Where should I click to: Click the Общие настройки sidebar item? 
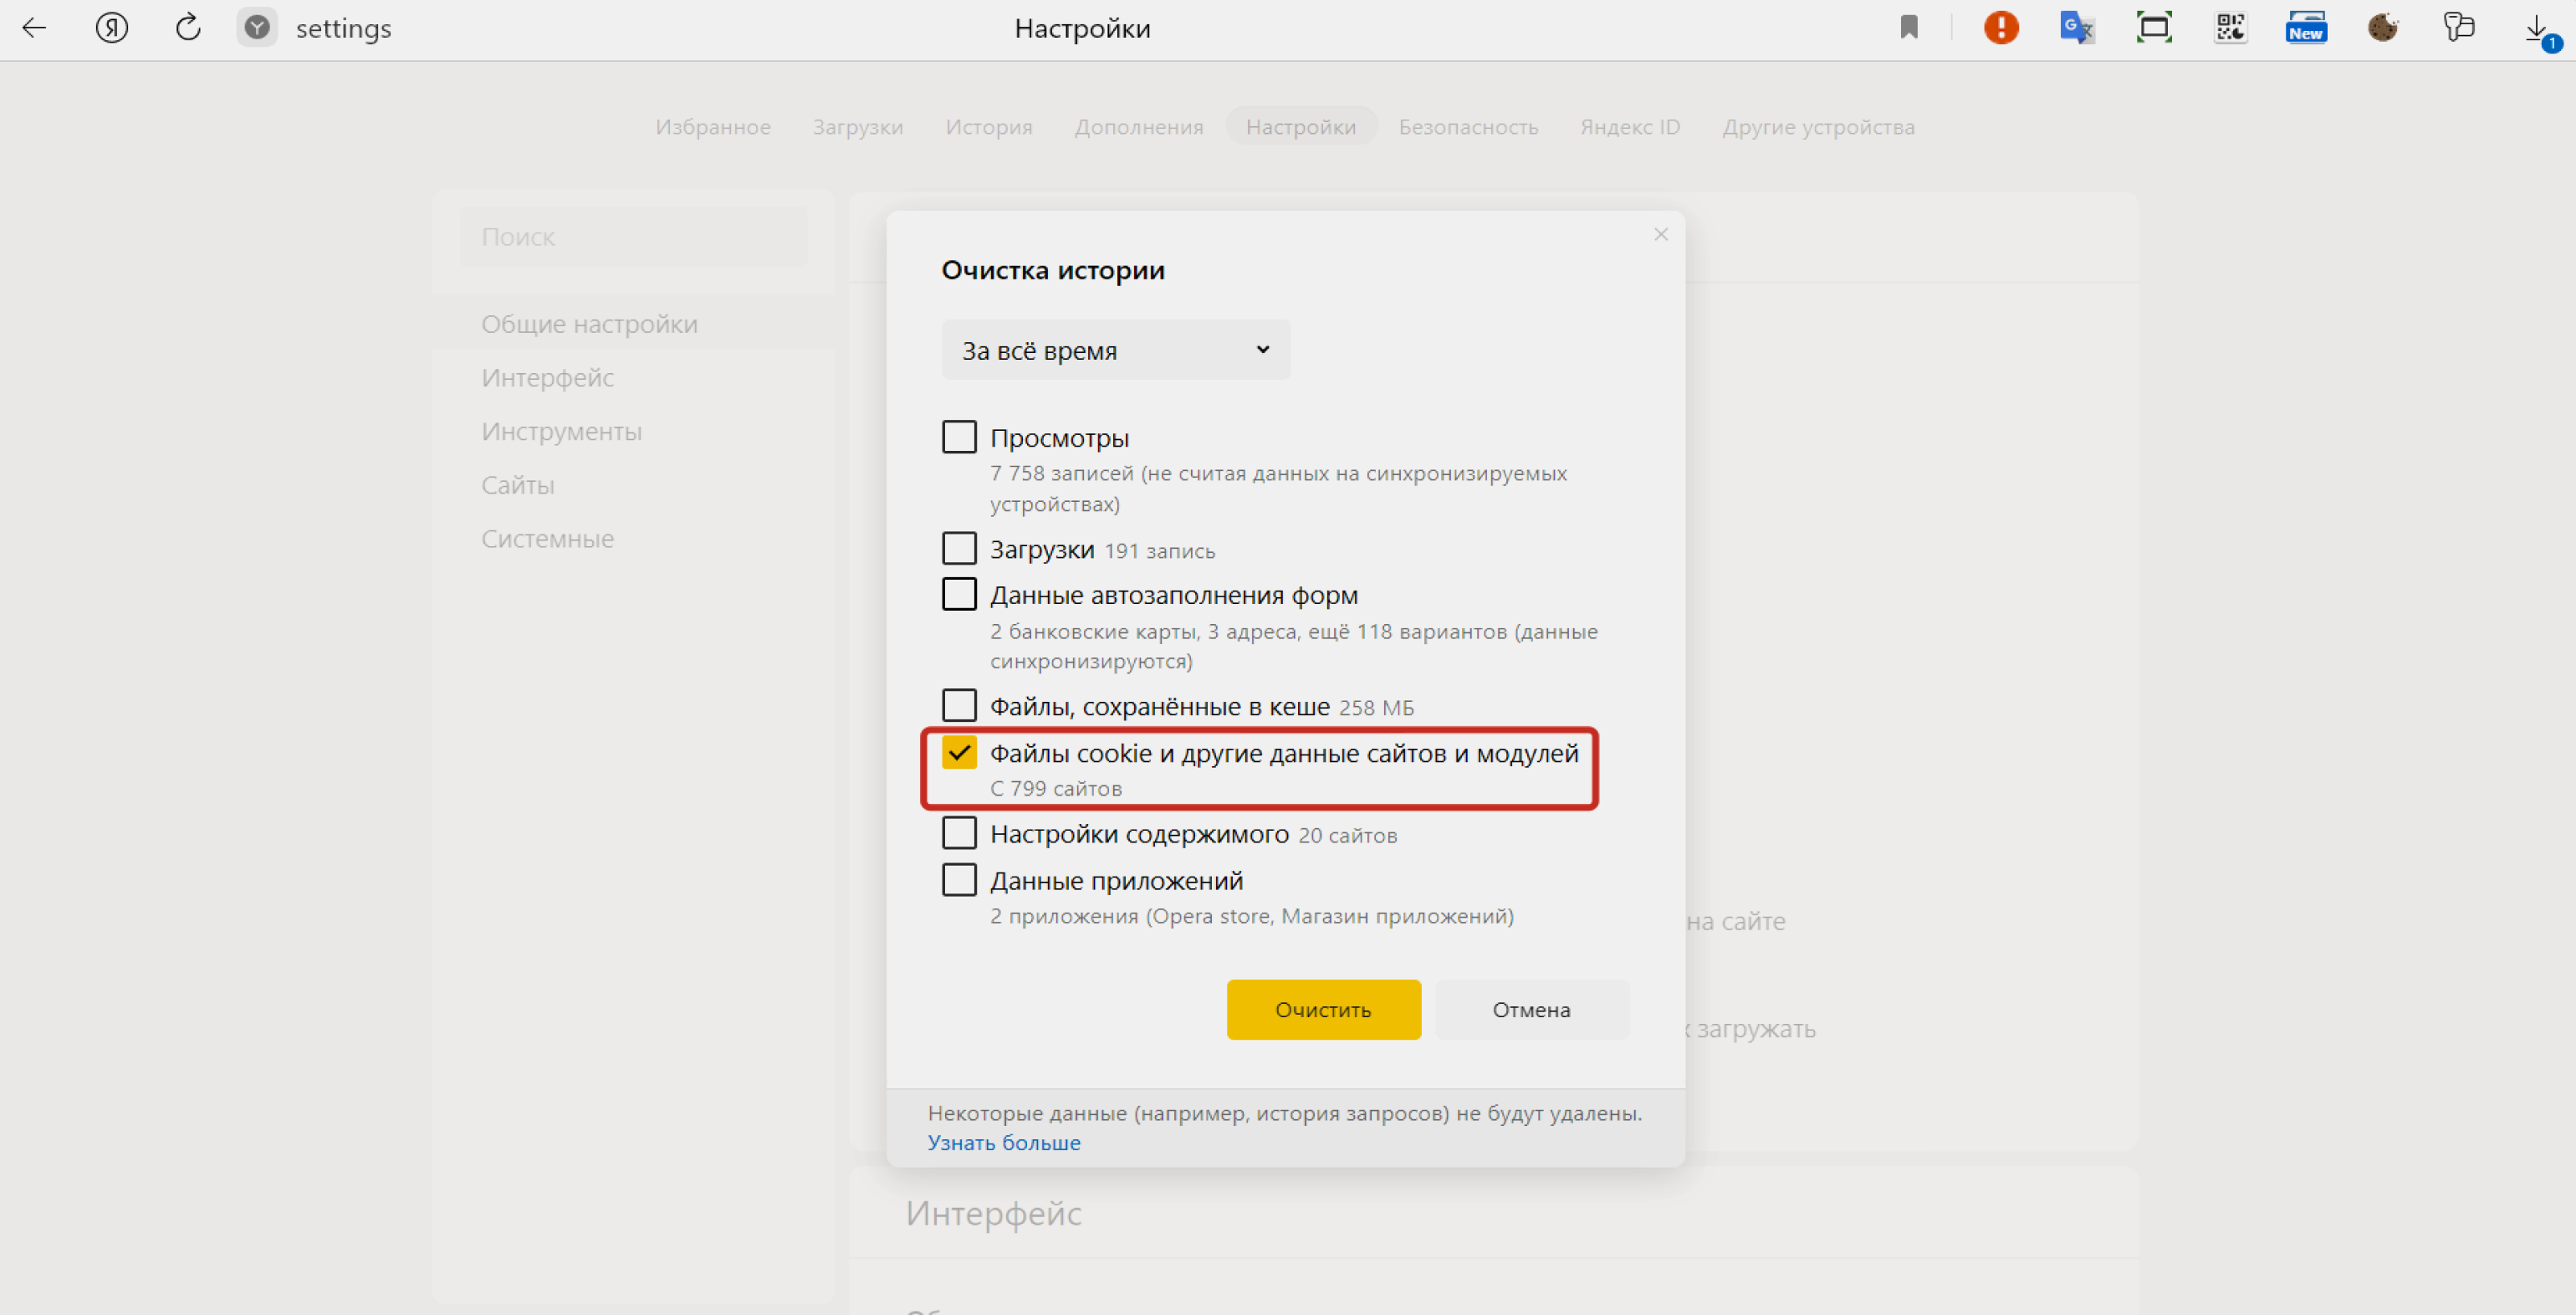point(588,324)
